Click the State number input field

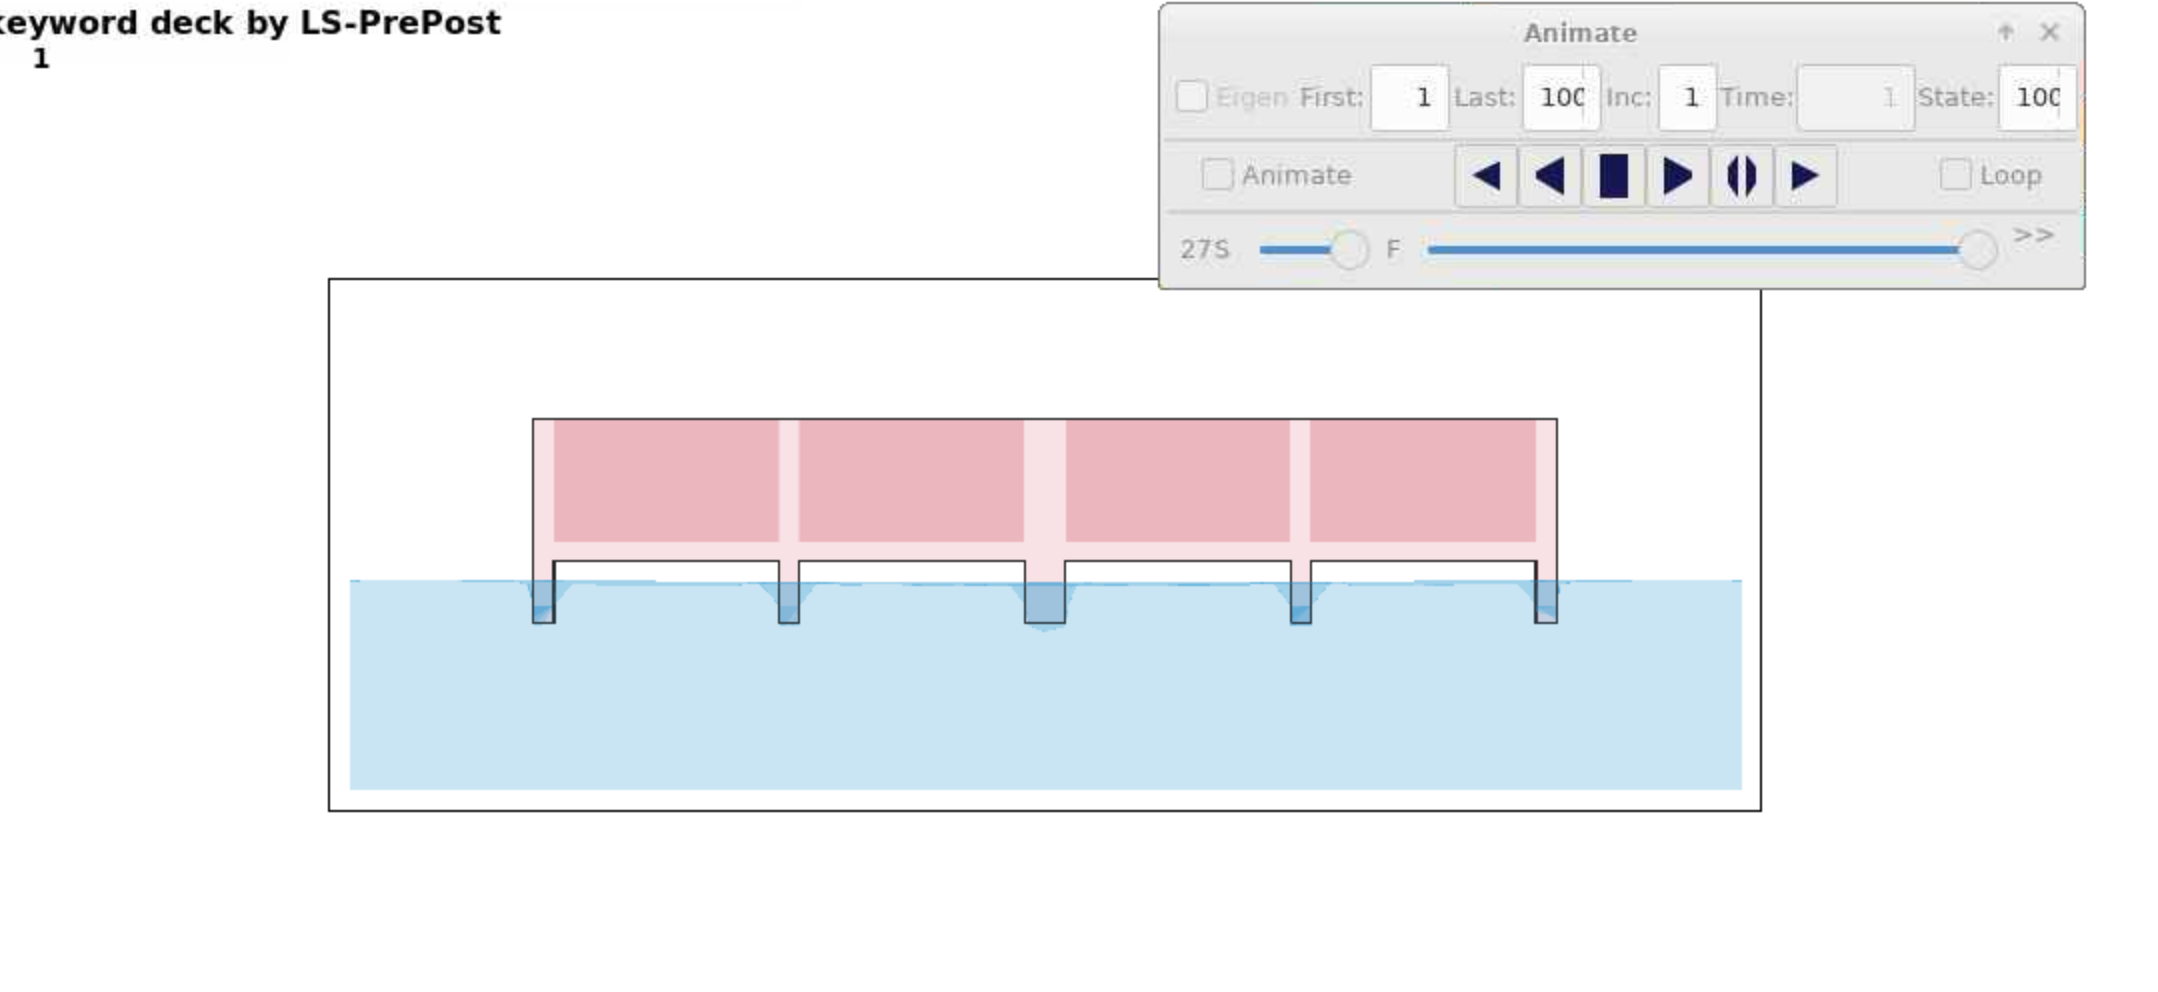pos(2037,98)
